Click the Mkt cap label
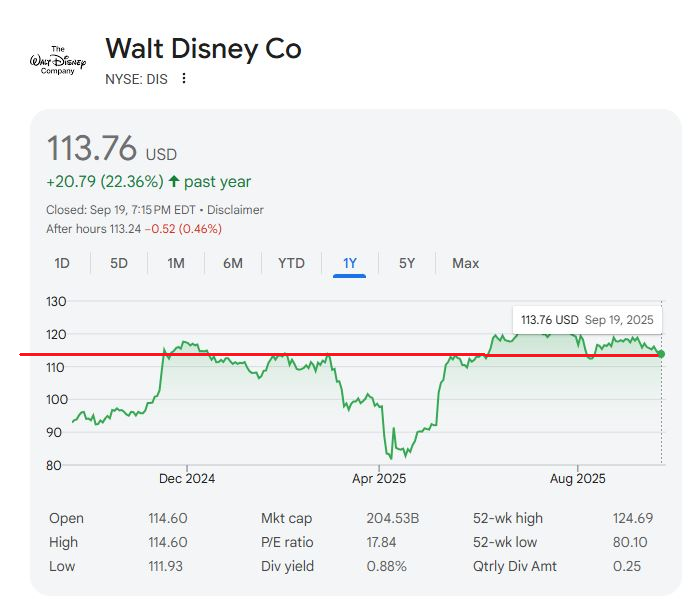This screenshot has height=613, width=689. pyautogui.click(x=286, y=518)
